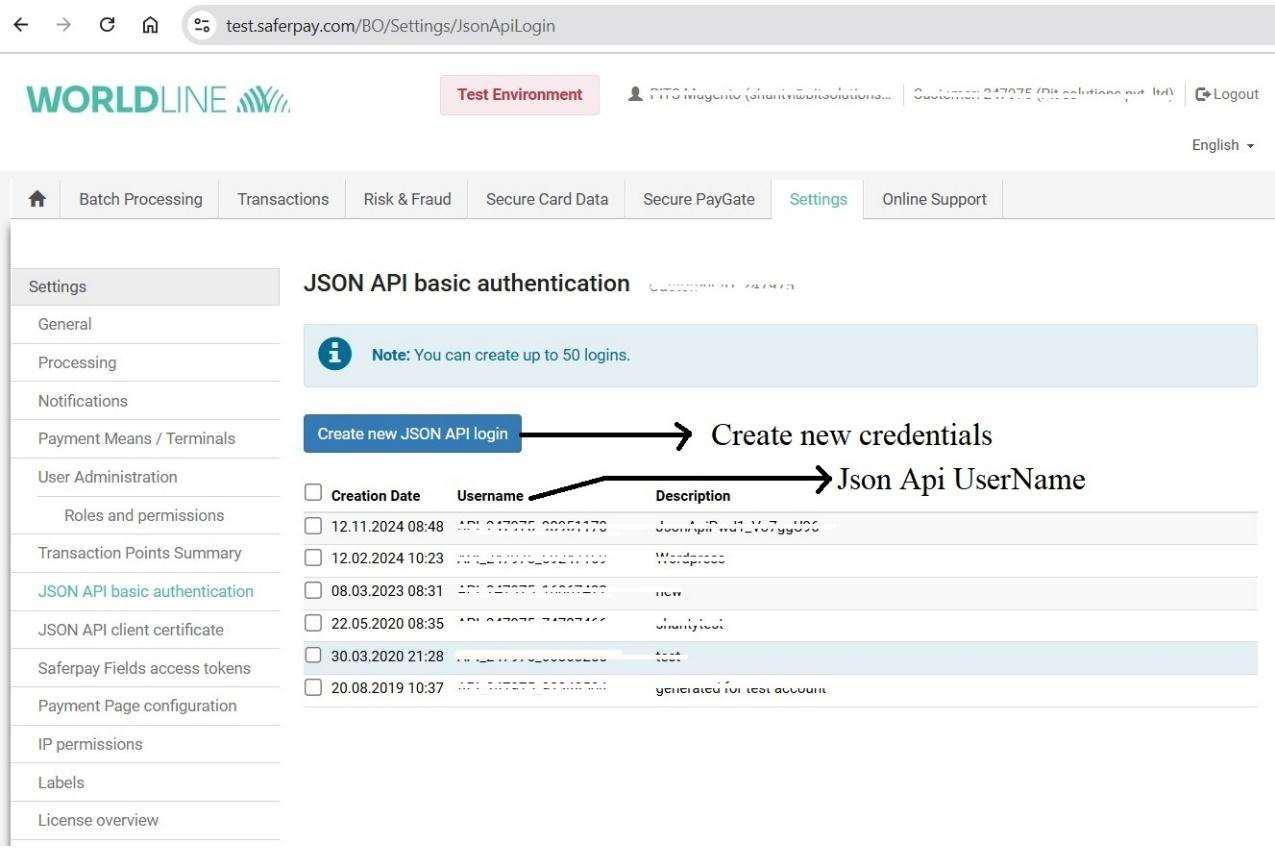Switch to Secure PayGate tab
Viewport: 1275px width, 868px height.
click(x=698, y=199)
